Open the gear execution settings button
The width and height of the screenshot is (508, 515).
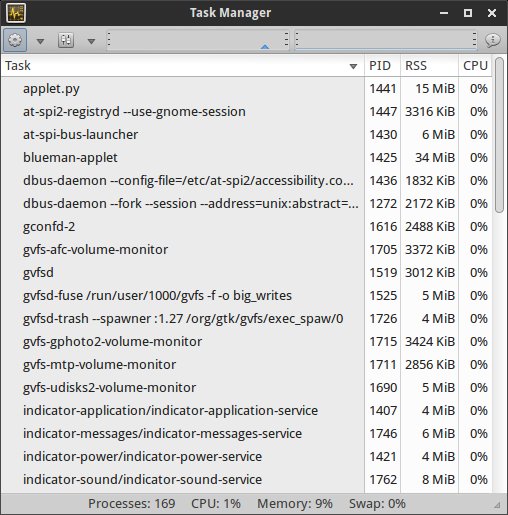tap(15, 40)
